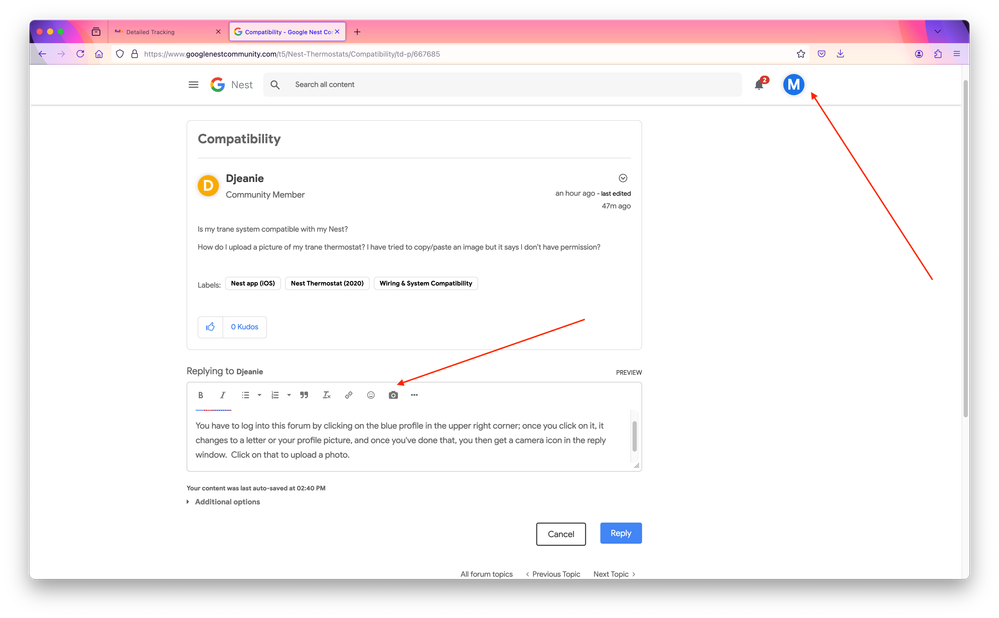The width and height of the screenshot is (999, 618).
Task: Toggle italic formatting in reply editor
Action: point(222,395)
